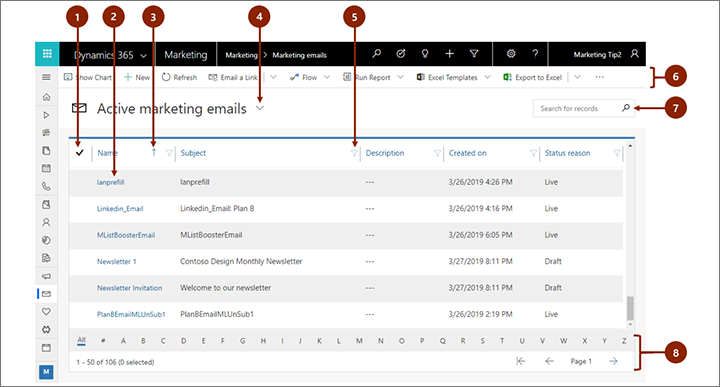Go to next page arrow

click(613, 361)
